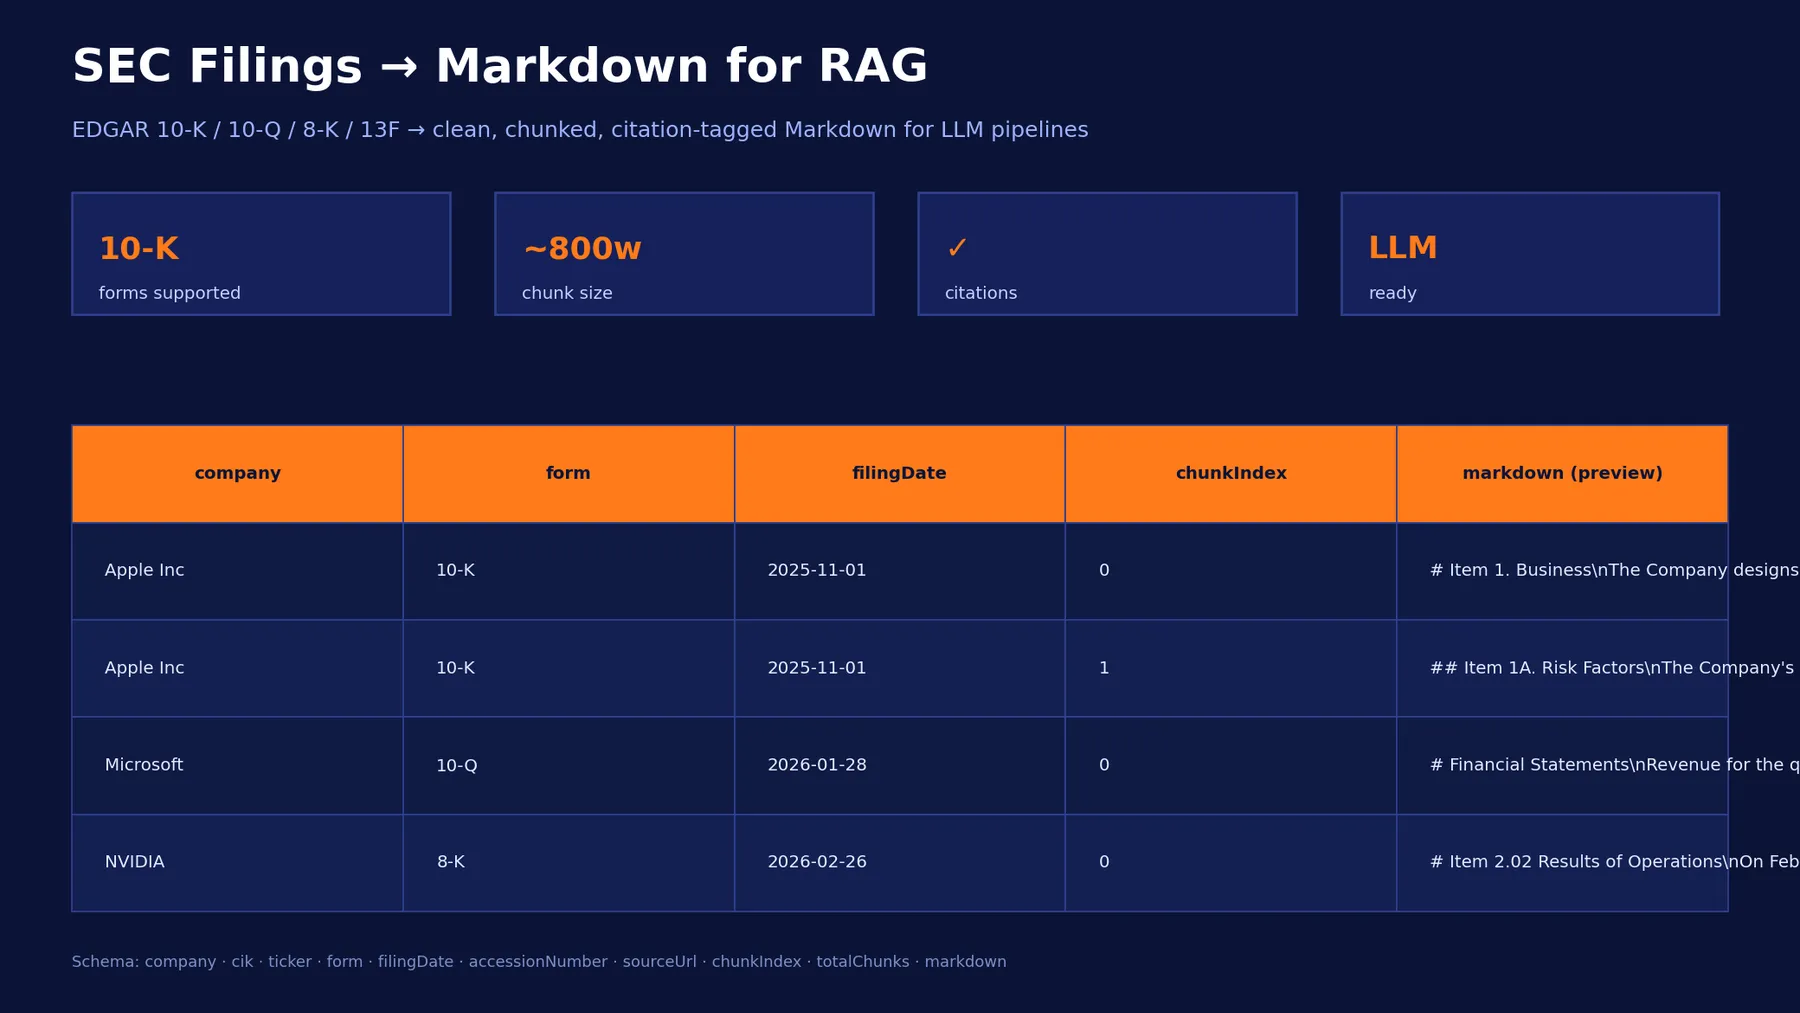Select the chunkIndex column header
This screenshot has height=1013, width=1800.
coord(1231,474)
